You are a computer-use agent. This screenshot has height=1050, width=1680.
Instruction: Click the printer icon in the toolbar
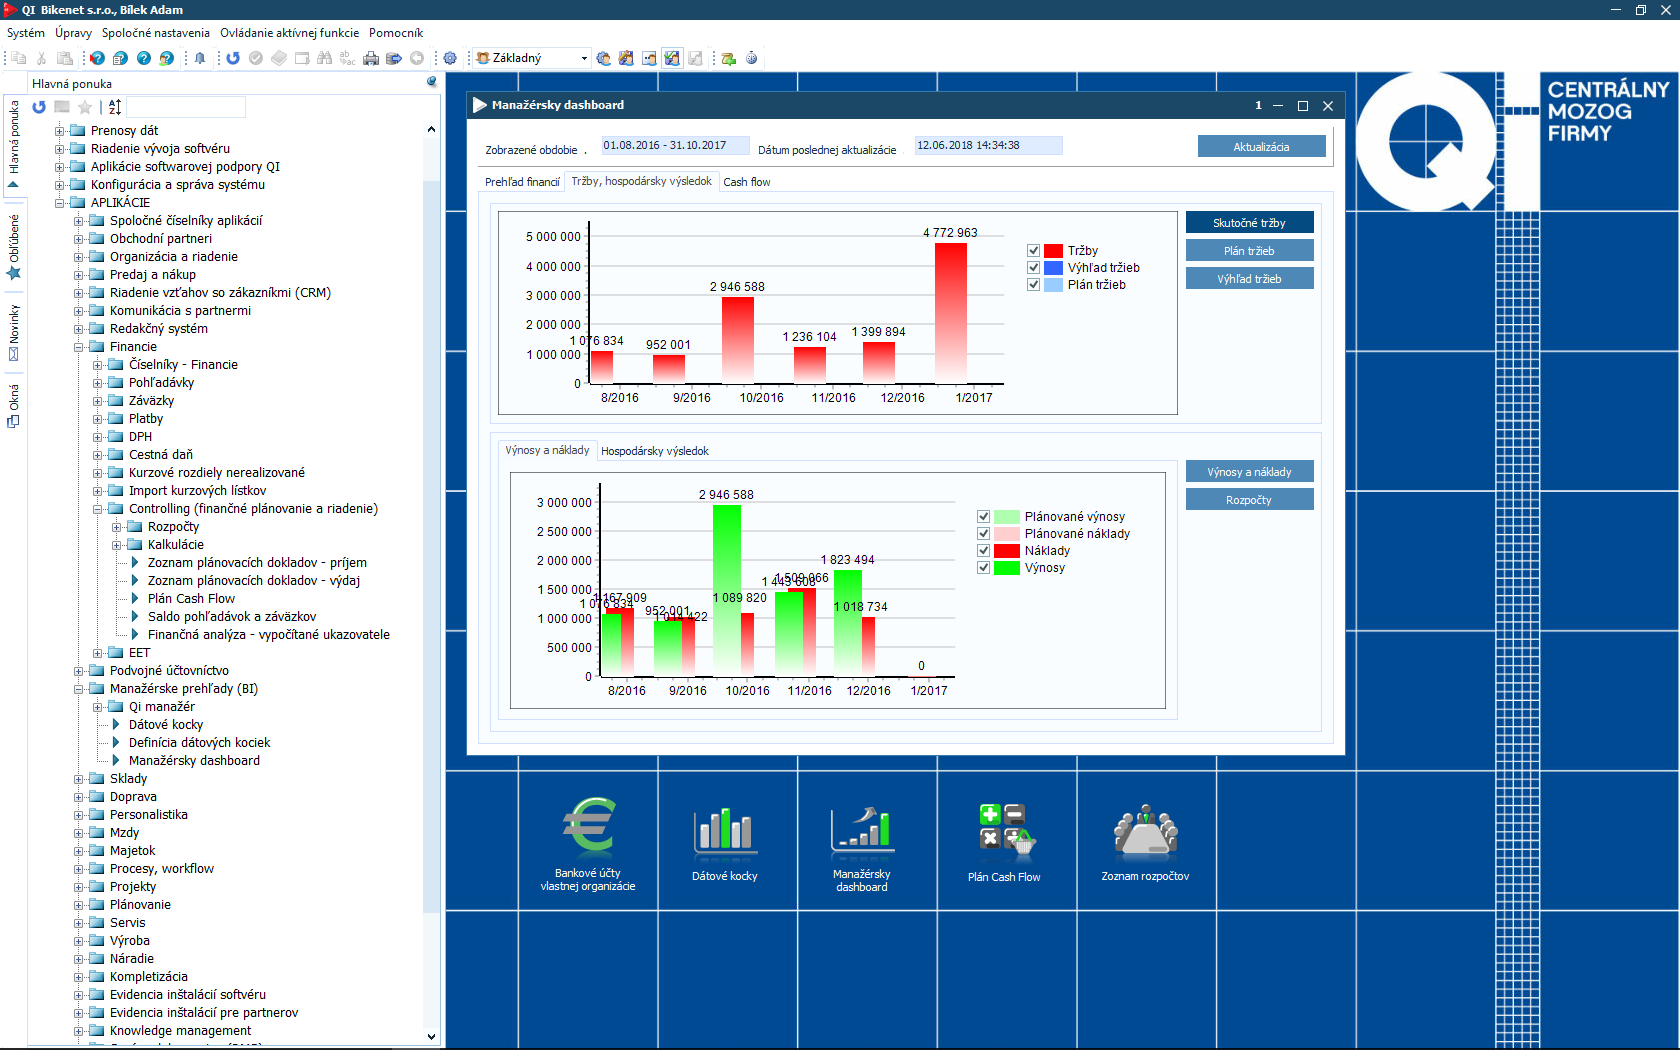point(371,58)
